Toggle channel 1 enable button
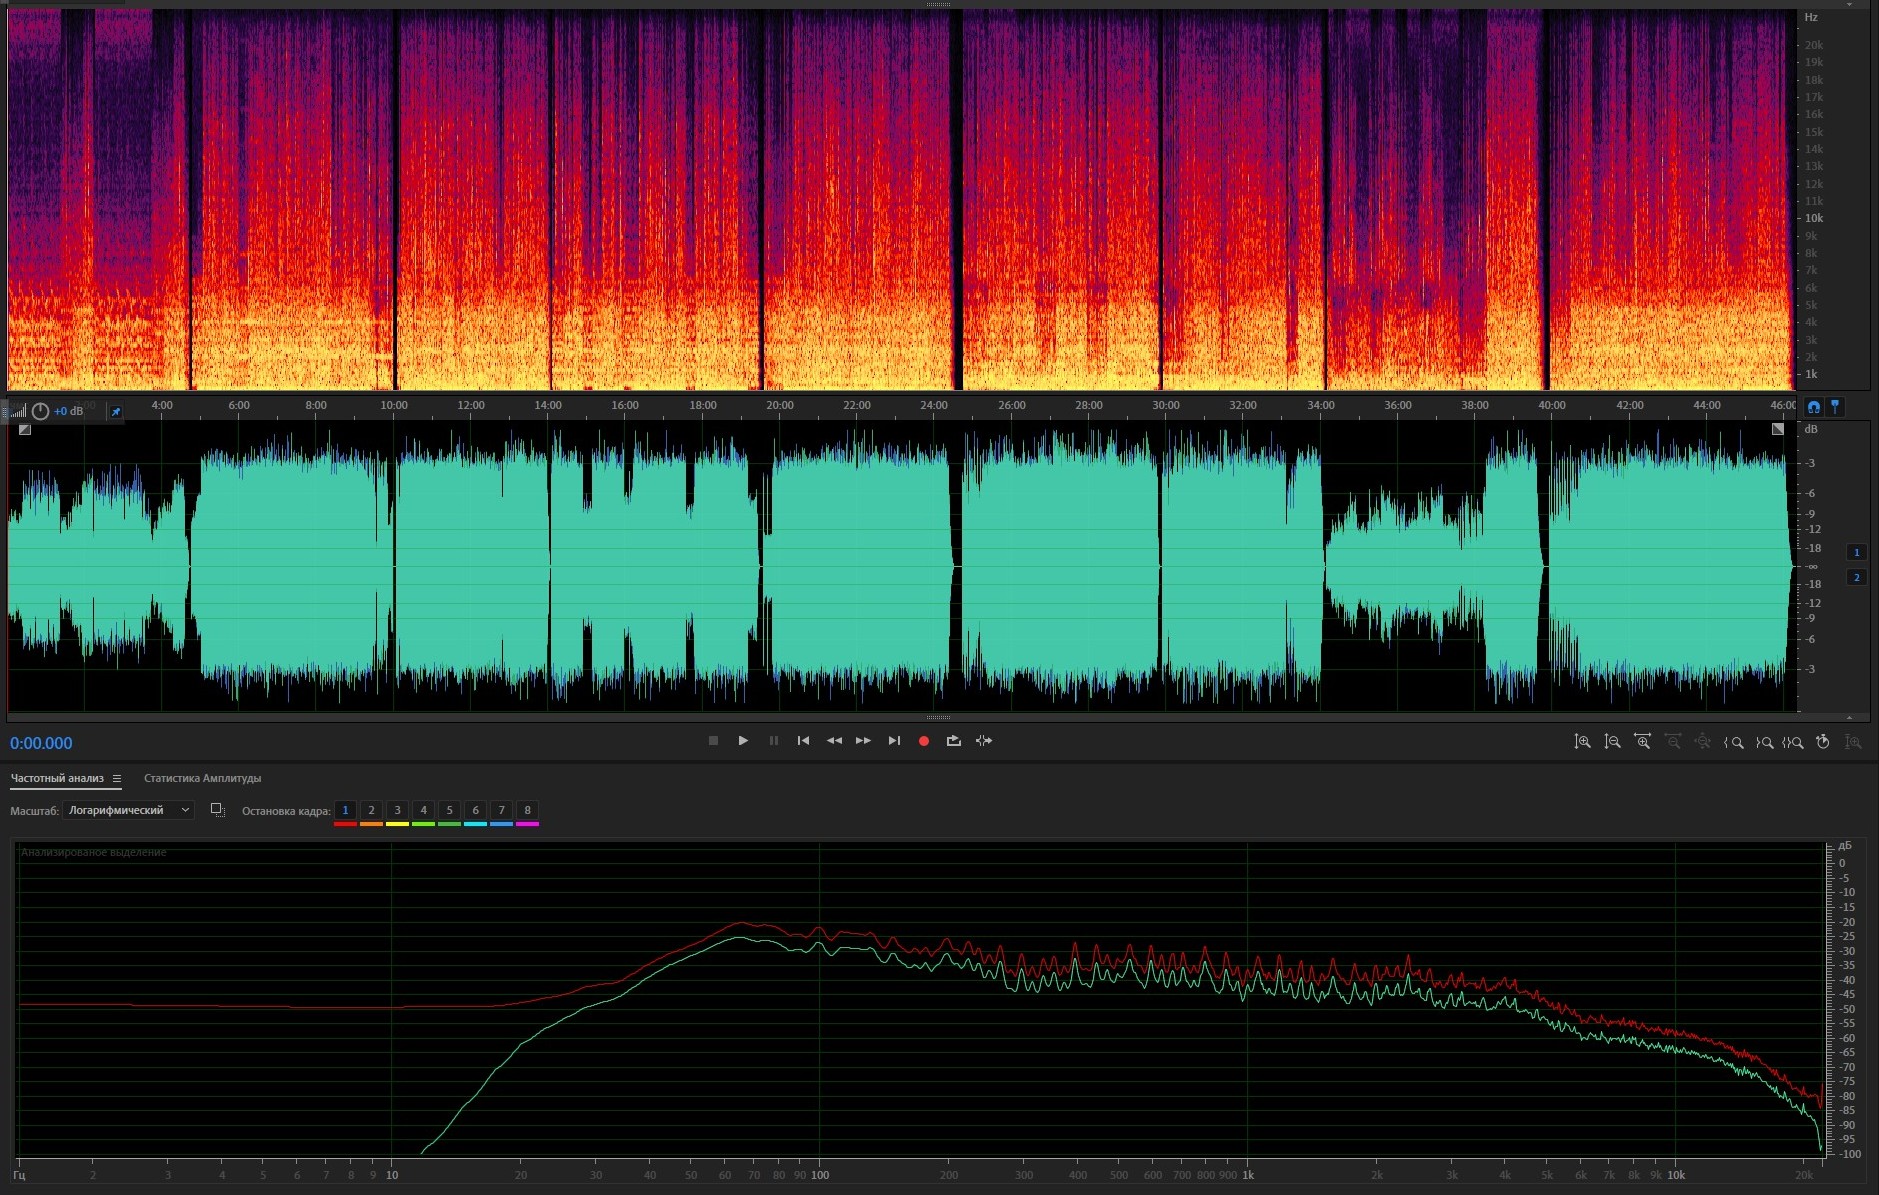 pos(1856,552)
